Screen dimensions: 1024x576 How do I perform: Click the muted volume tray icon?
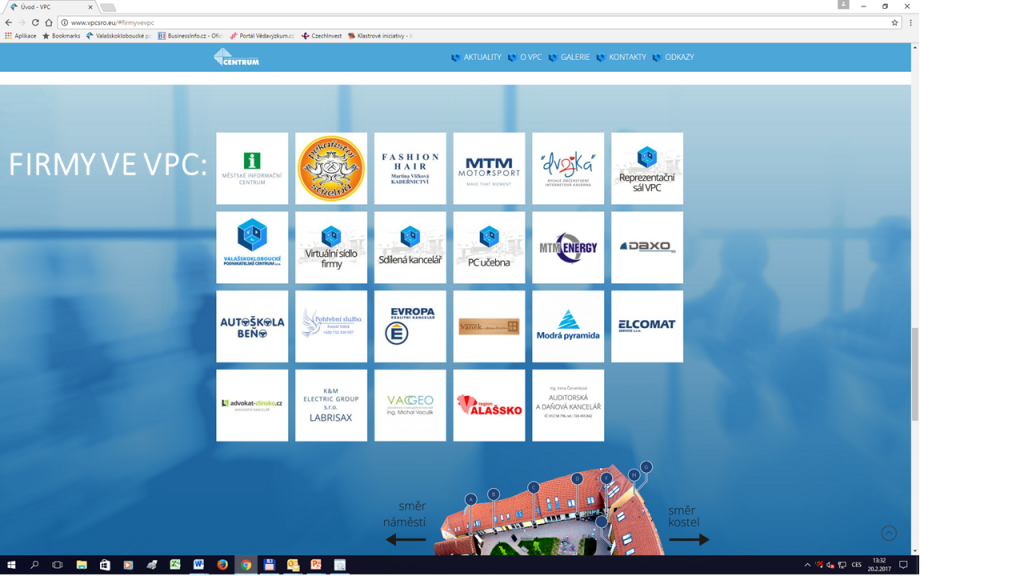pyautogui.click(x=830, y=565)
